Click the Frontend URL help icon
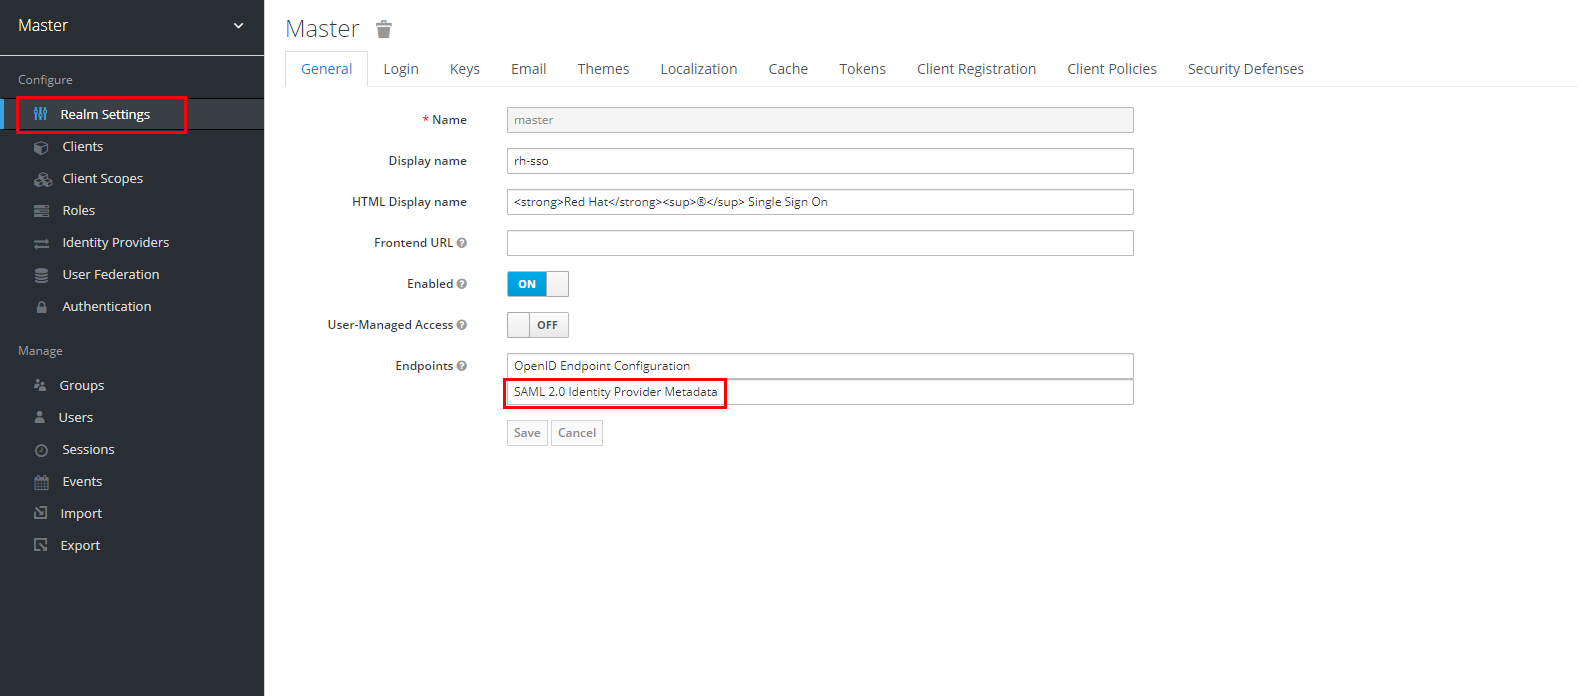This screenshot has height=696, width=1591. click(x=462, y=243)
